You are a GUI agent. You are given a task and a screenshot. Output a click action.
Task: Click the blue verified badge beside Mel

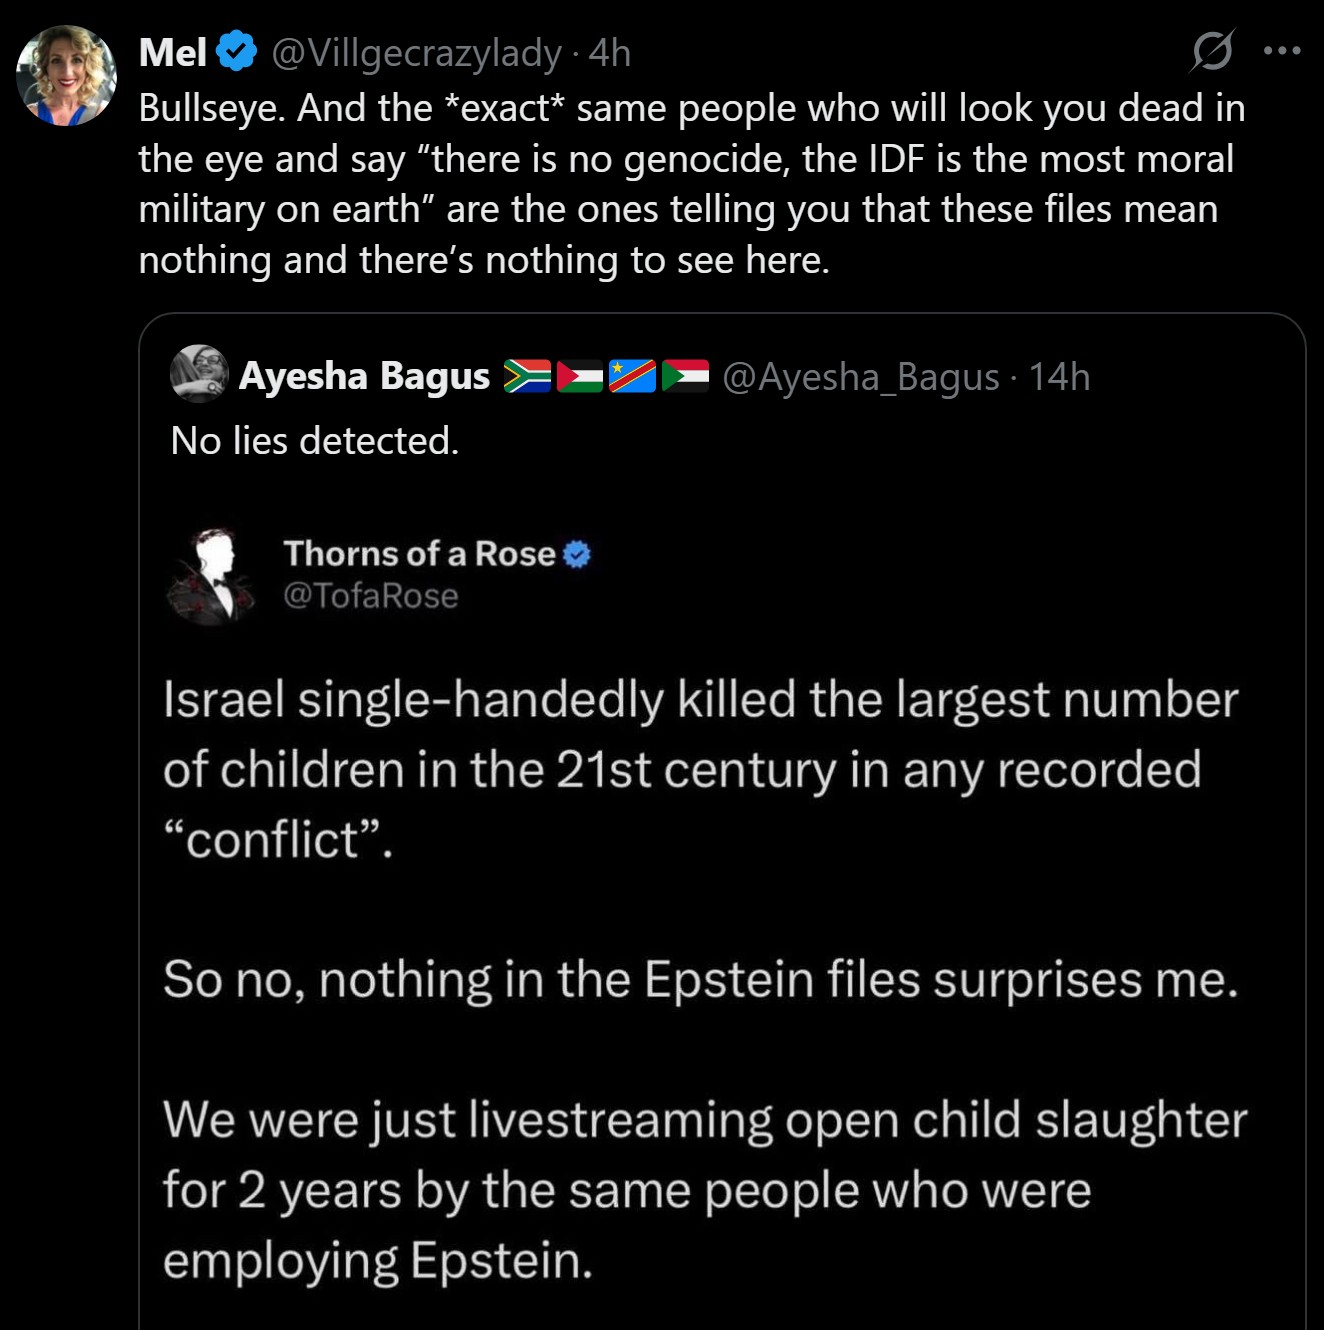click(x=237, y=52)
